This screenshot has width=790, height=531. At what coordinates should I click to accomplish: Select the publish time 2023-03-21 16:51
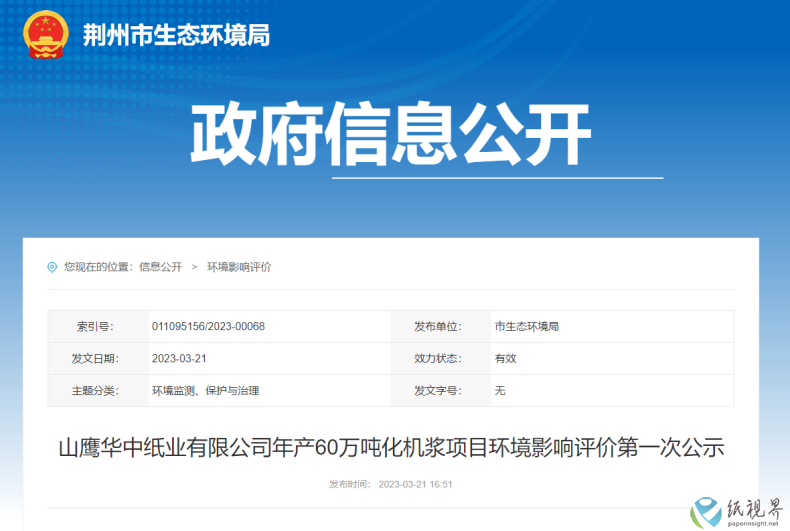click(415, 485)
